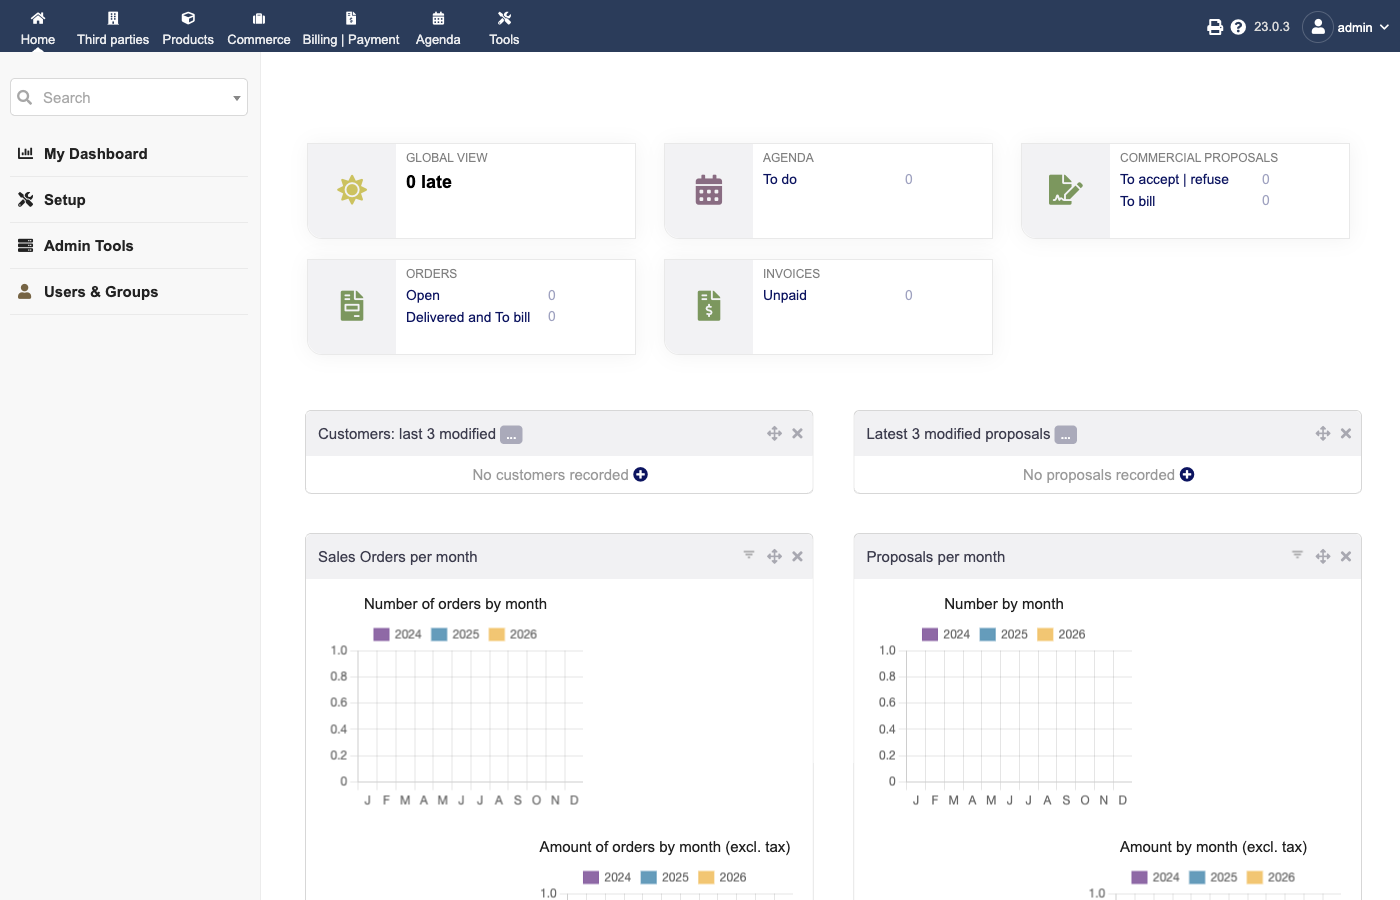Click the print page icon
1400x900 pixels.
(x=1215, y=27)
